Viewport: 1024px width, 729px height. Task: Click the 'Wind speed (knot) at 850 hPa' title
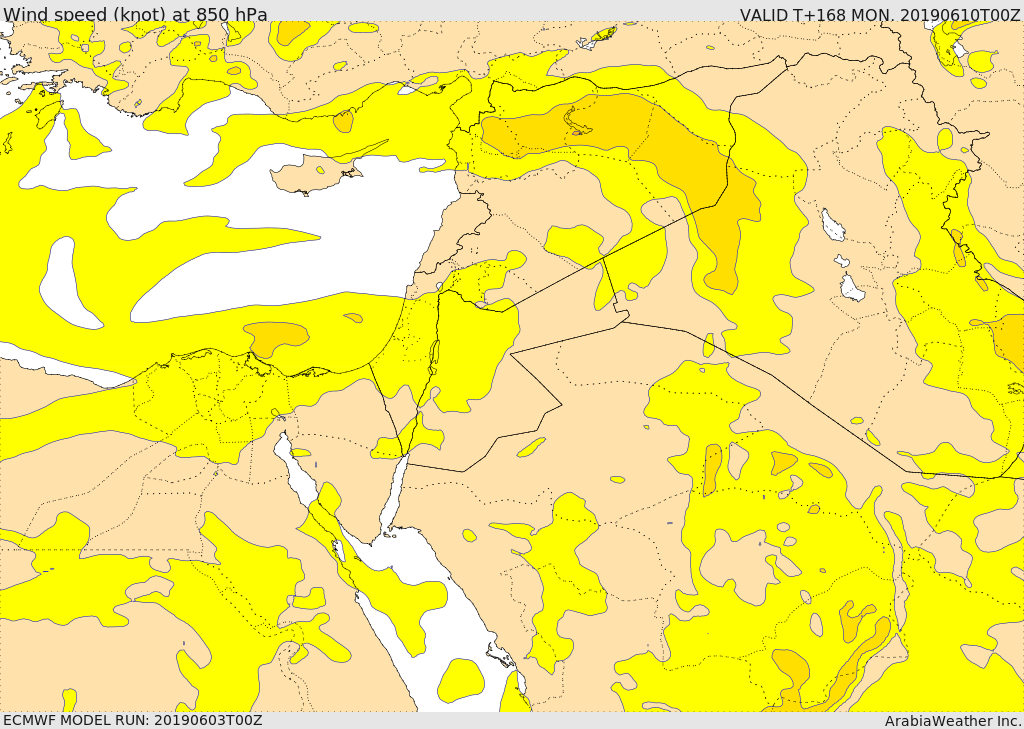point(135,14)
